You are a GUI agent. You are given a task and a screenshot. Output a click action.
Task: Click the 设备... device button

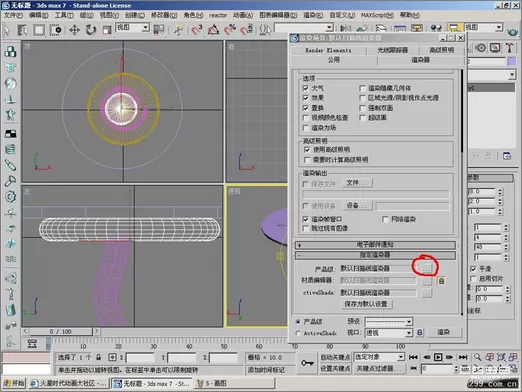[x=357, y=206]
